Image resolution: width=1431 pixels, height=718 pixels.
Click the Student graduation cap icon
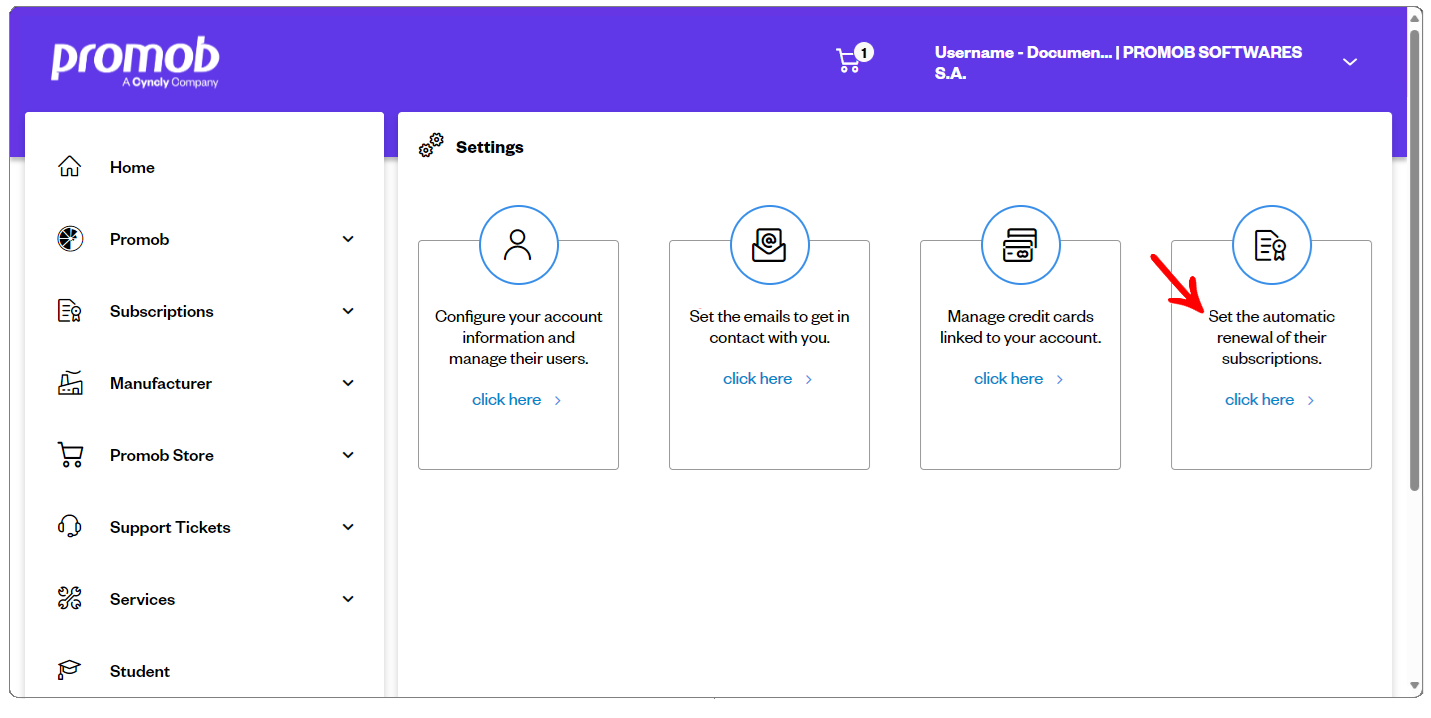pyautogui.click(x=69, y=671)
